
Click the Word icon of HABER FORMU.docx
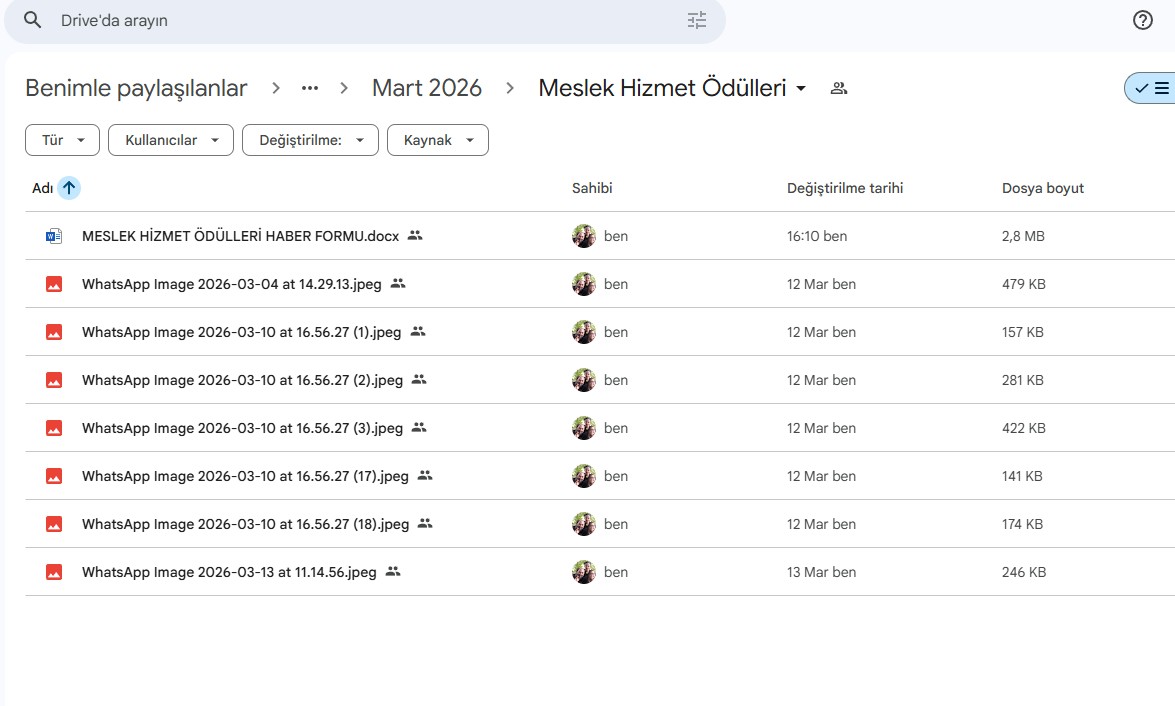54,236
